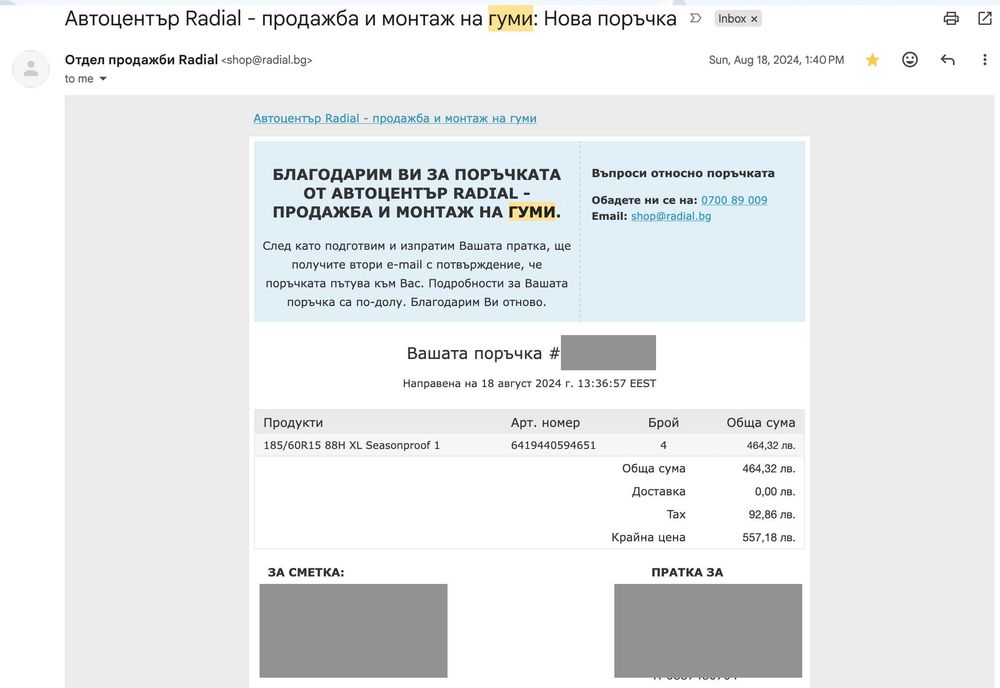Reply using the arrow icon

tap(948, 60)
